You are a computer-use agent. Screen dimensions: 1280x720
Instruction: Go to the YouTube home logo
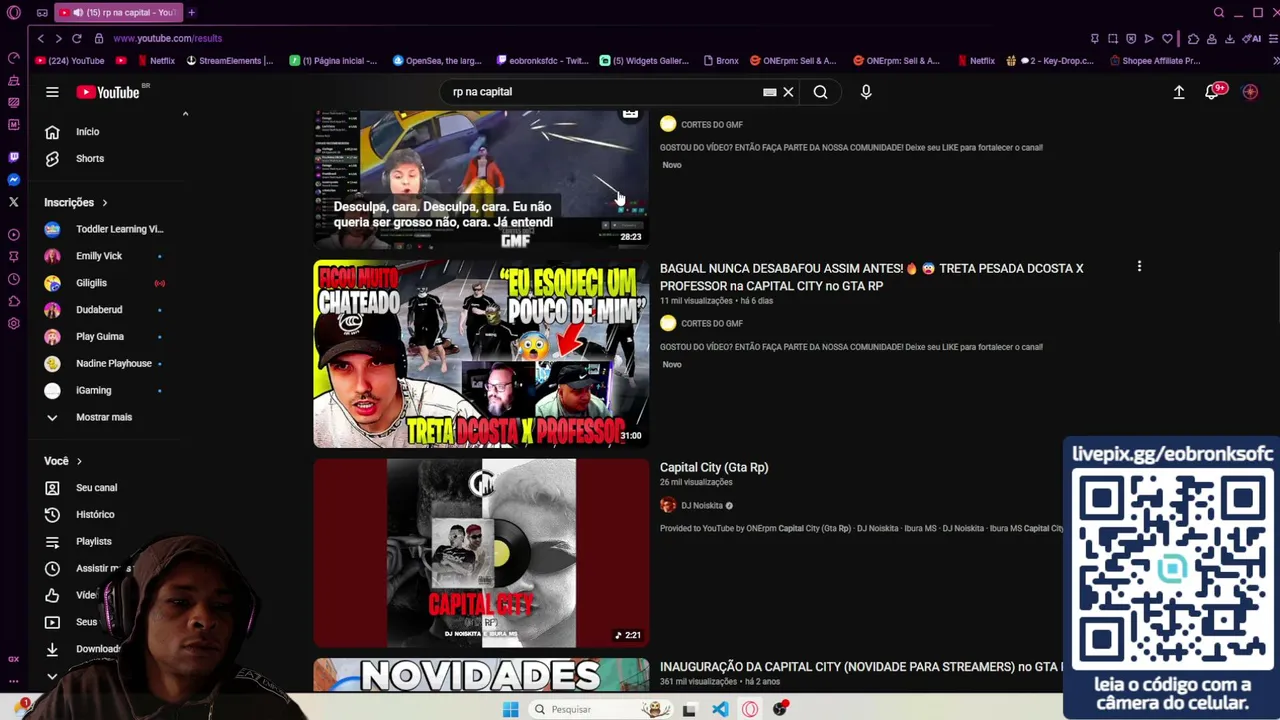[x=108, y=92]
